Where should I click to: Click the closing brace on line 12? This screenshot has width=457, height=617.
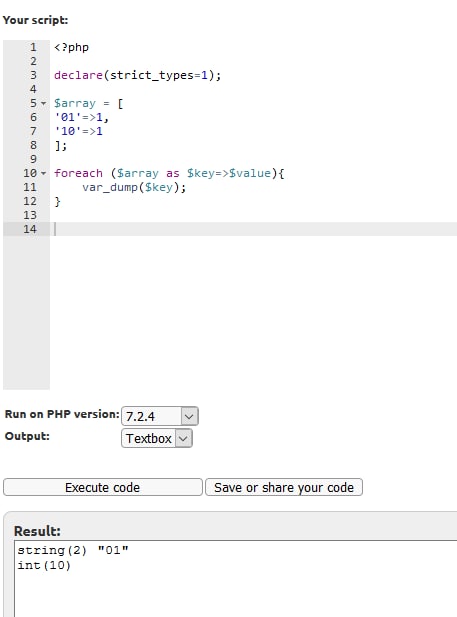coord(57,201)
